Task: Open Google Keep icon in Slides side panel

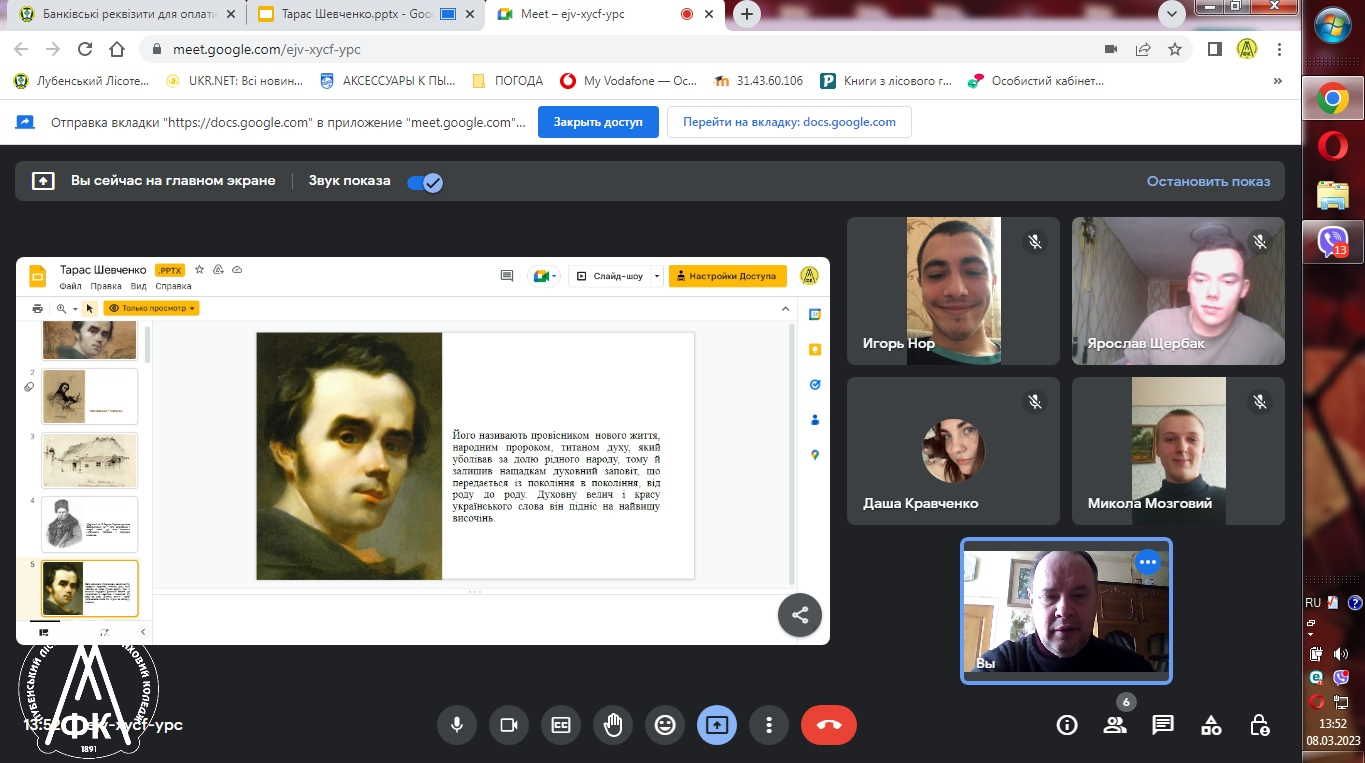Action: point(815,349)
